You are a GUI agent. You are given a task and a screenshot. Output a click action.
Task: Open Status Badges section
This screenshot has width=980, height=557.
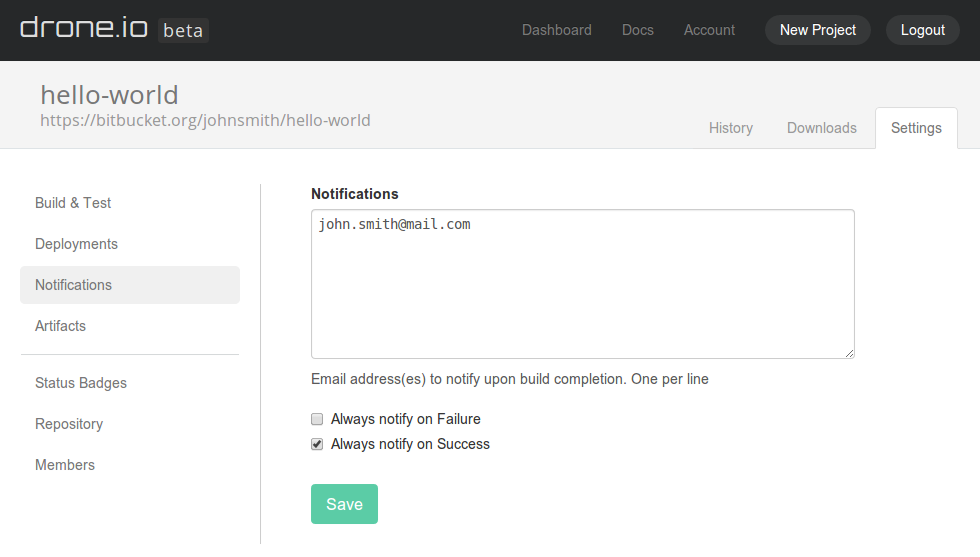(81, 383)
